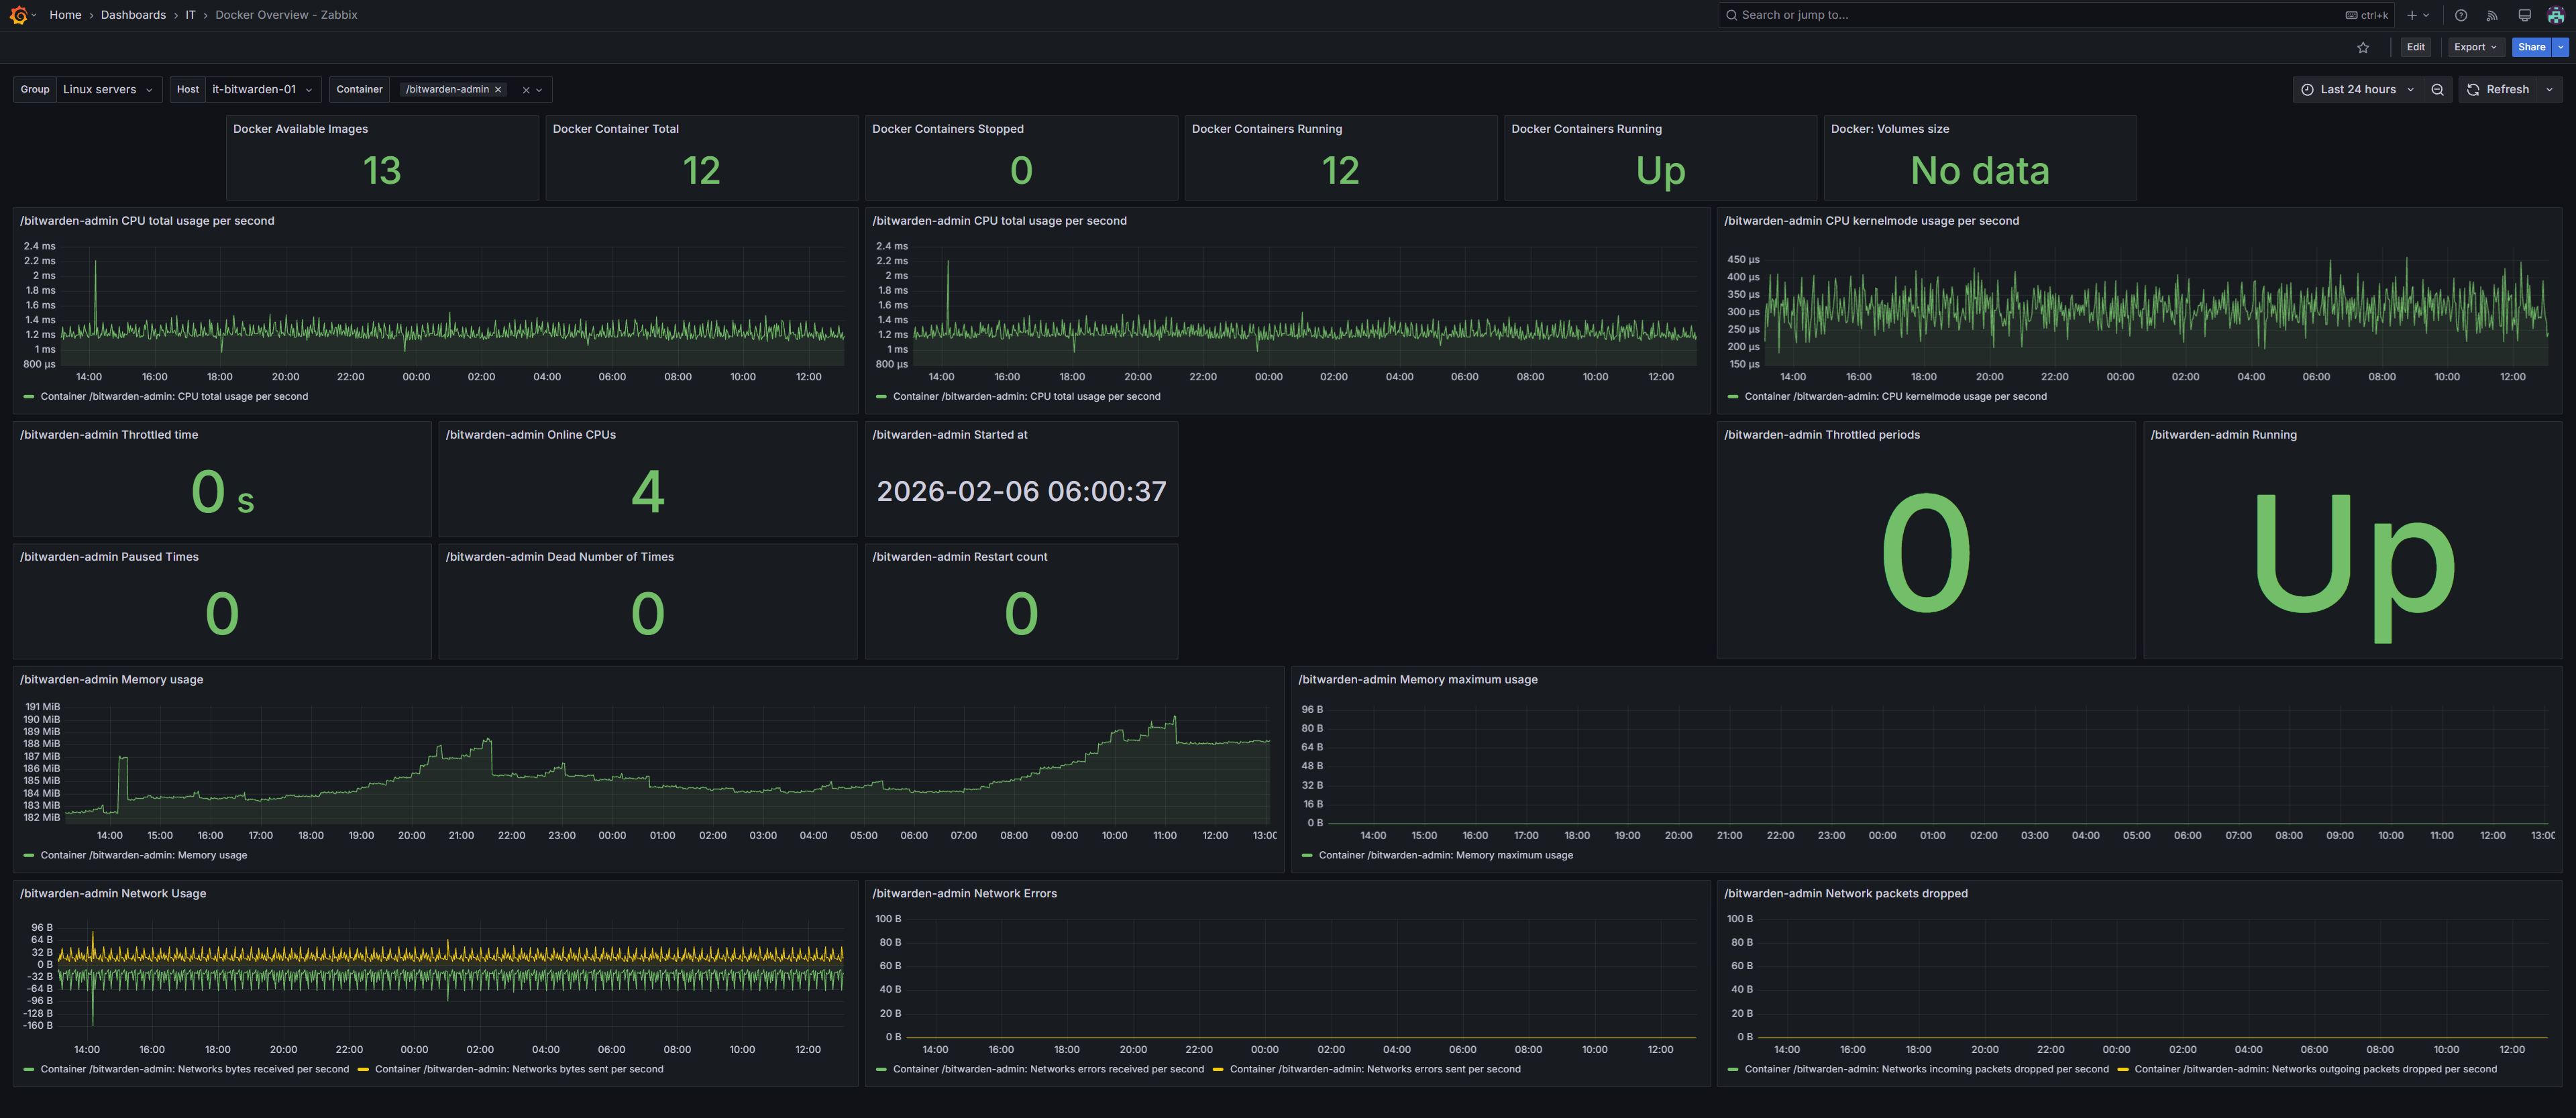This screenshot has height=1118, width=2576.
Task: Click the kiosk mode monitor icon
Action: point(2524,15)
